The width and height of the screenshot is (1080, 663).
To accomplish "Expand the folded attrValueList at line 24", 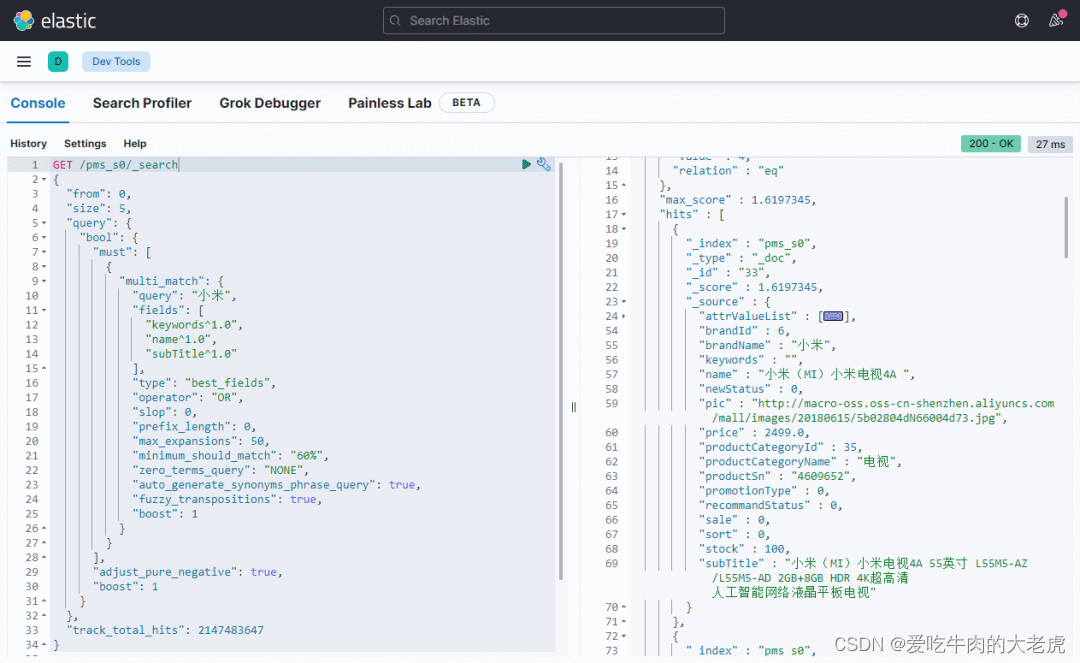I will (624, 316).
